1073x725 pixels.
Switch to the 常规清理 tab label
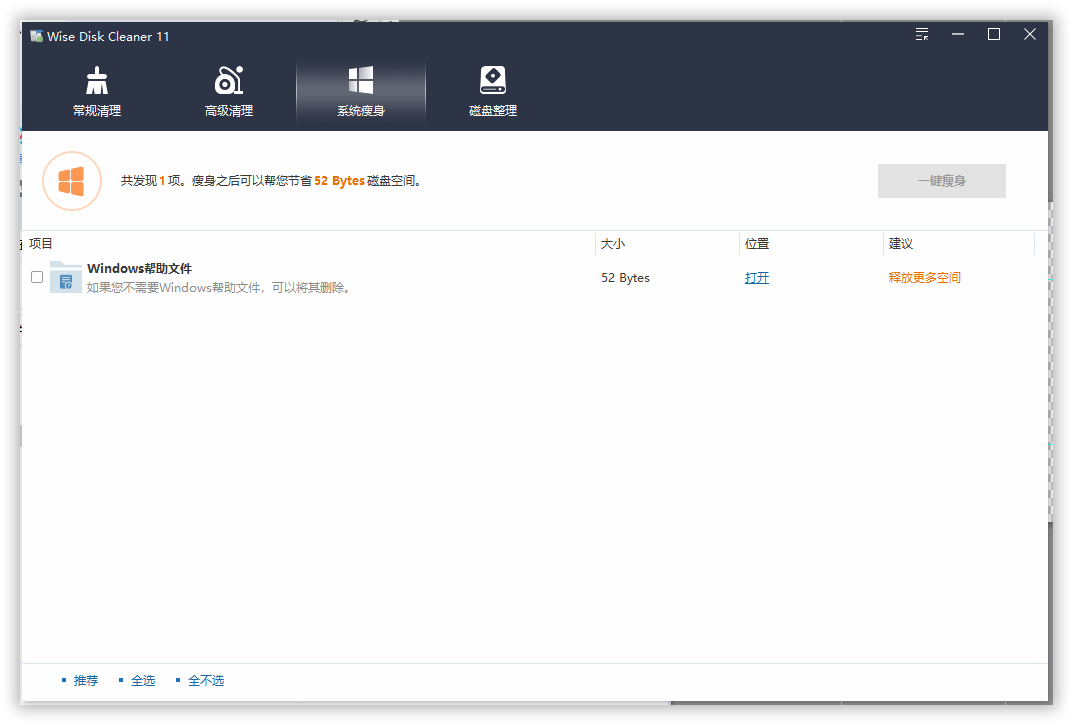tap(97, 111)
